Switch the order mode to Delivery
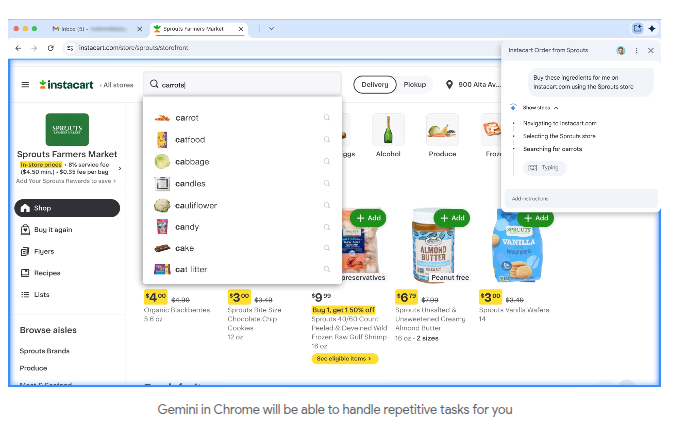This screenshot has width=673, height=427. [372, 85]
